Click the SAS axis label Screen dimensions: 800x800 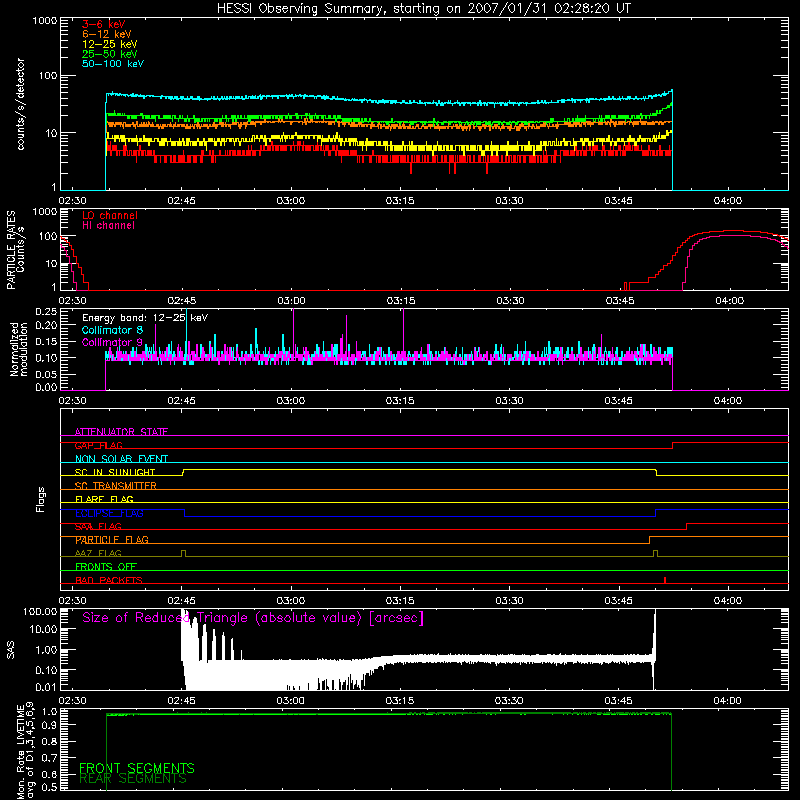(11, 650)
